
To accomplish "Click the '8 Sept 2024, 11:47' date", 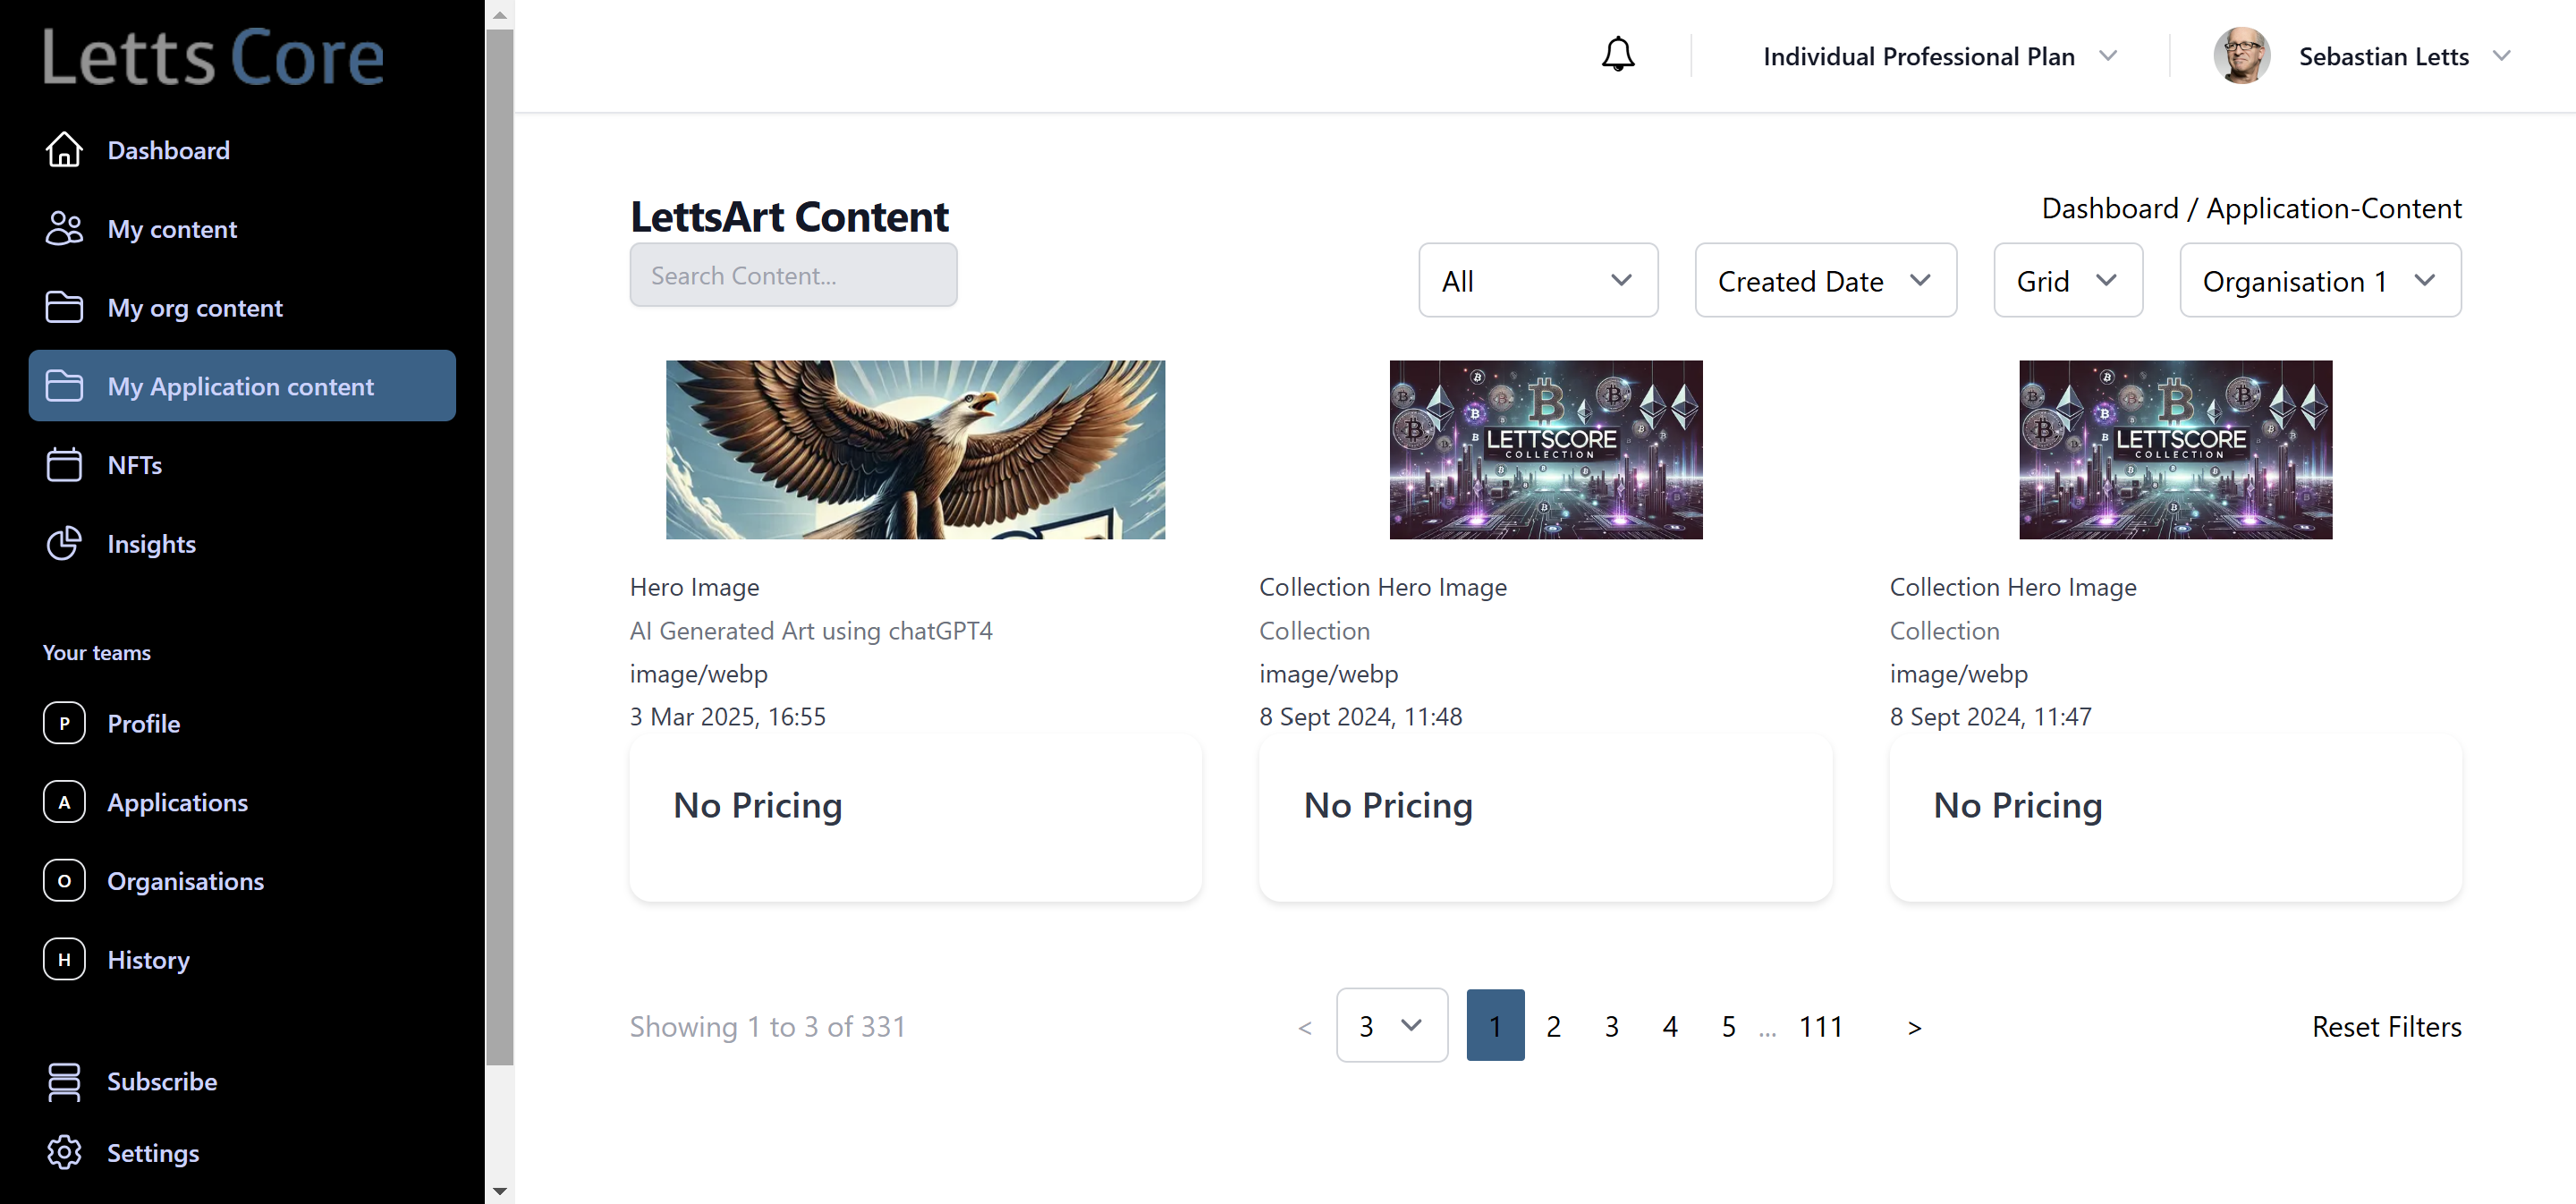I will [1990, 716].
